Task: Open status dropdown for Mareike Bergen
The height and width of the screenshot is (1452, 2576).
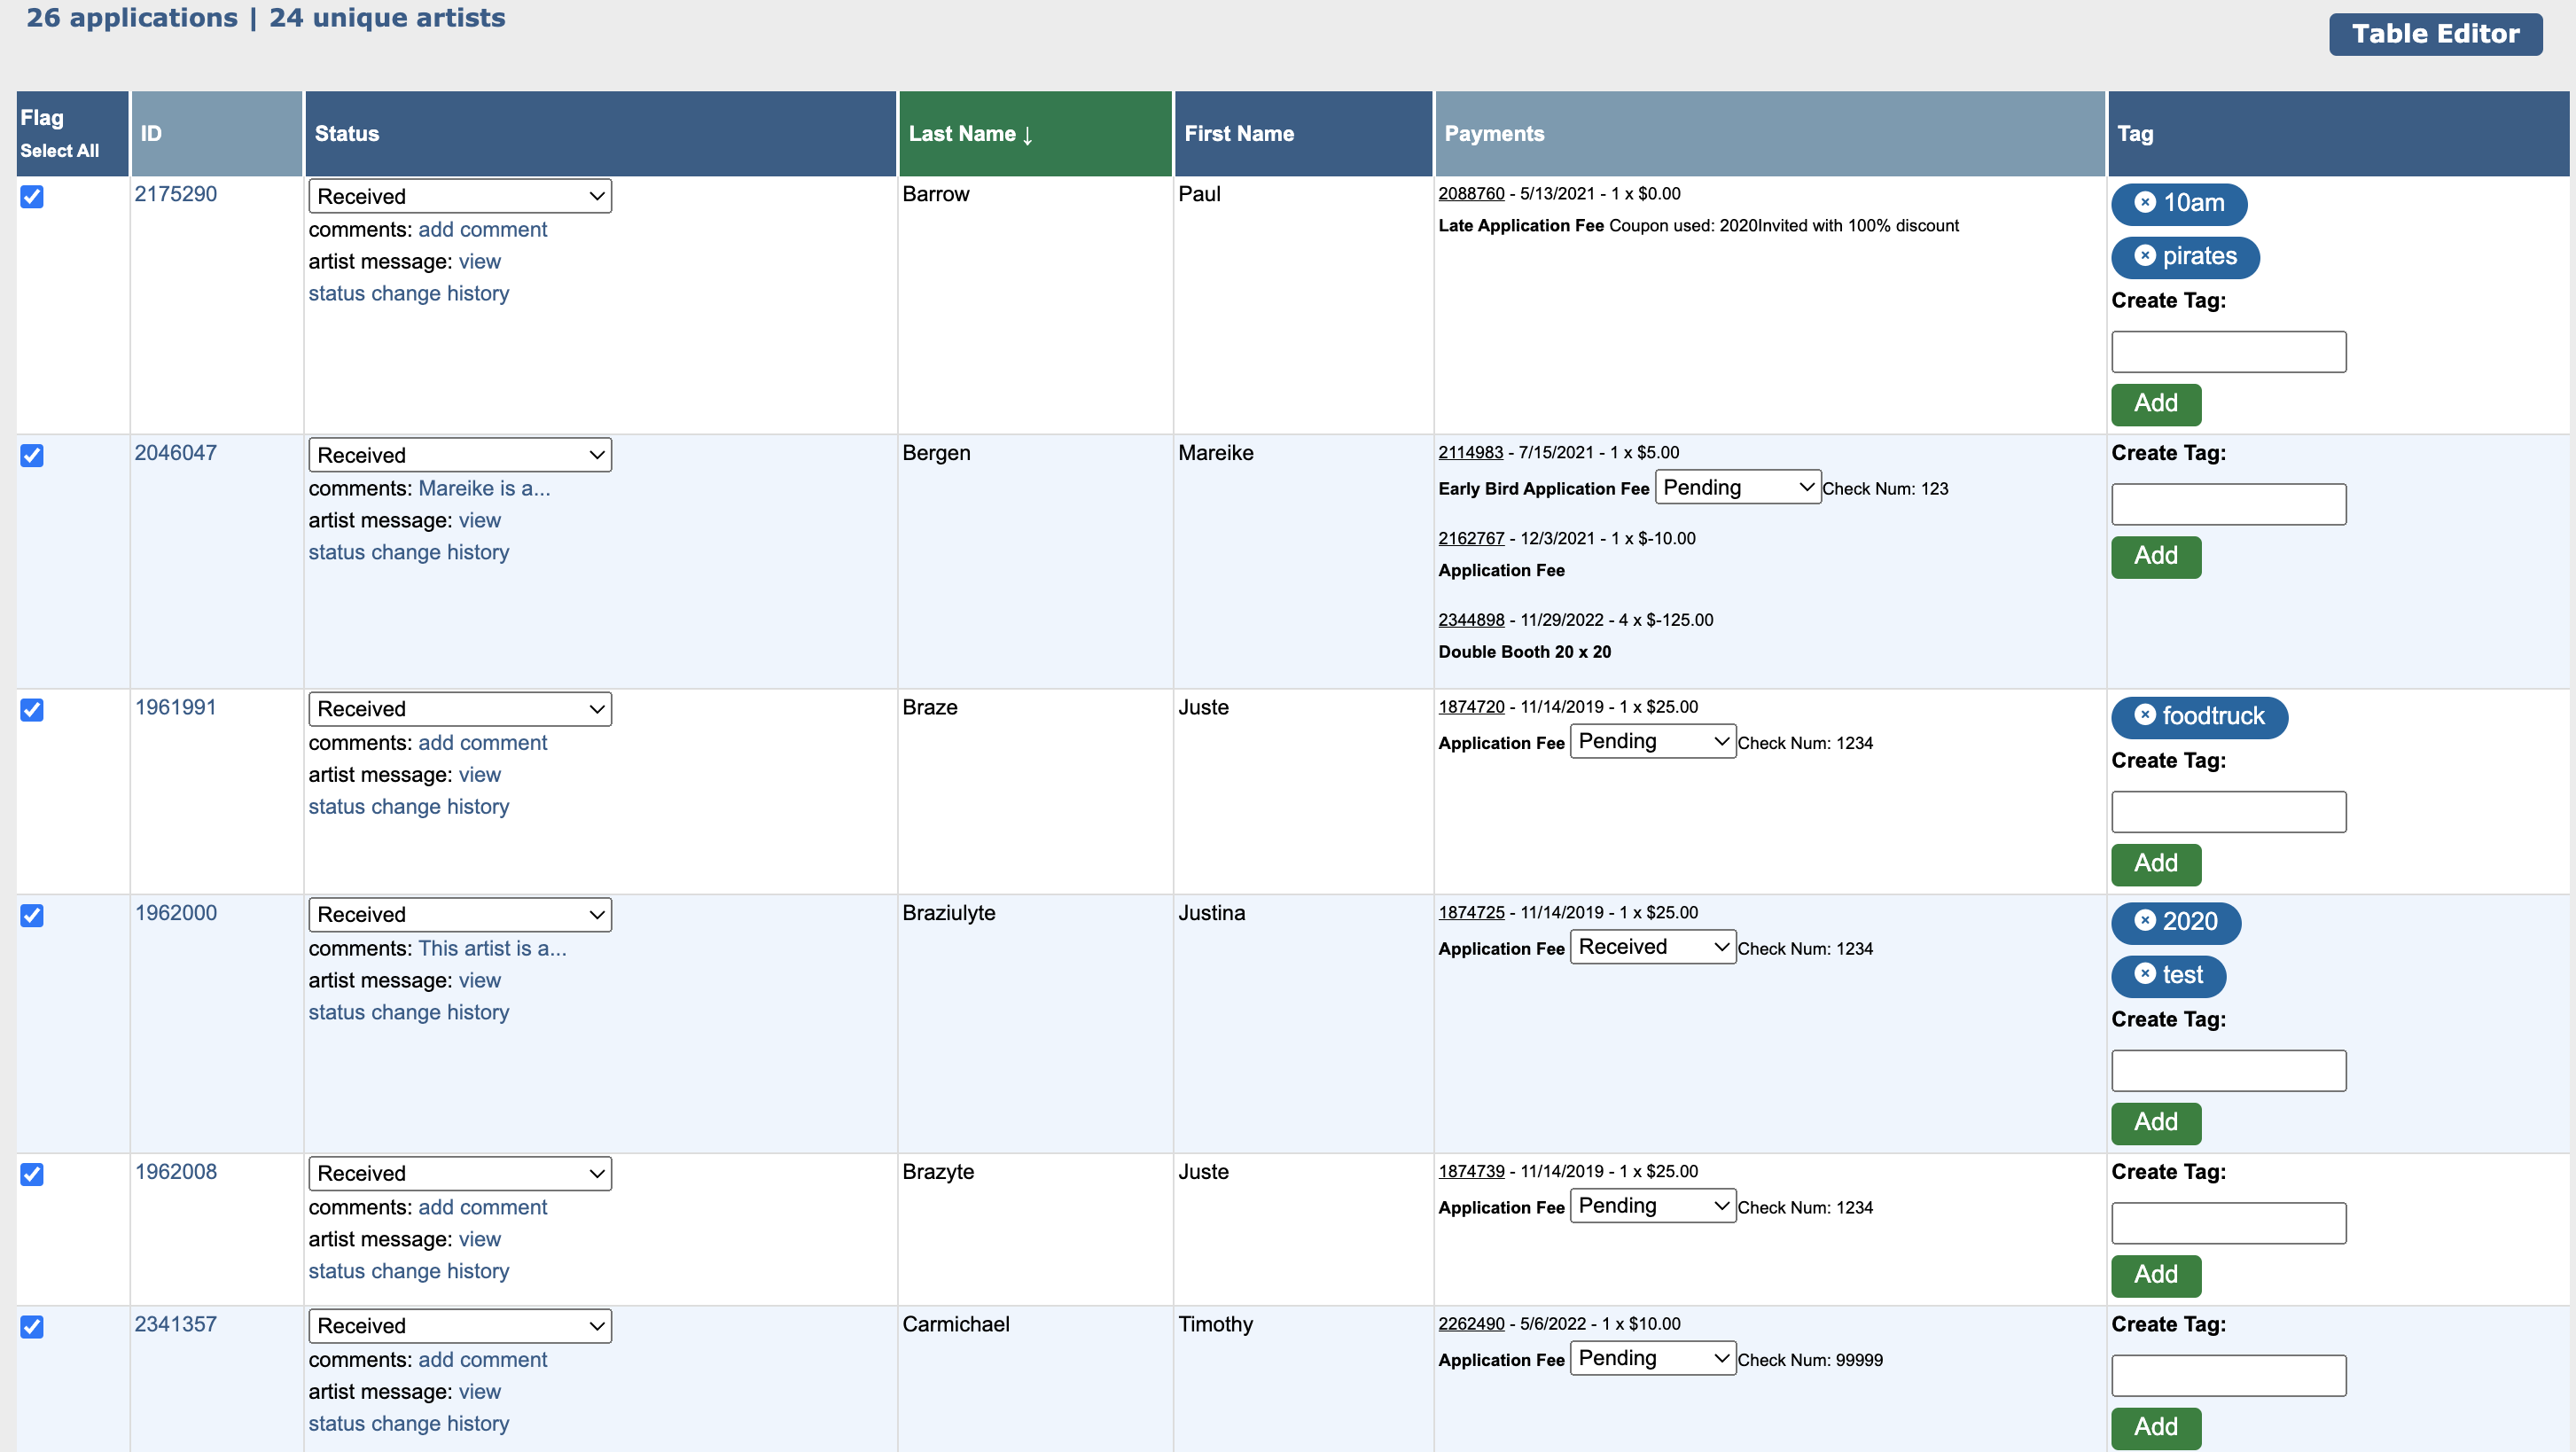Action: 459,455
